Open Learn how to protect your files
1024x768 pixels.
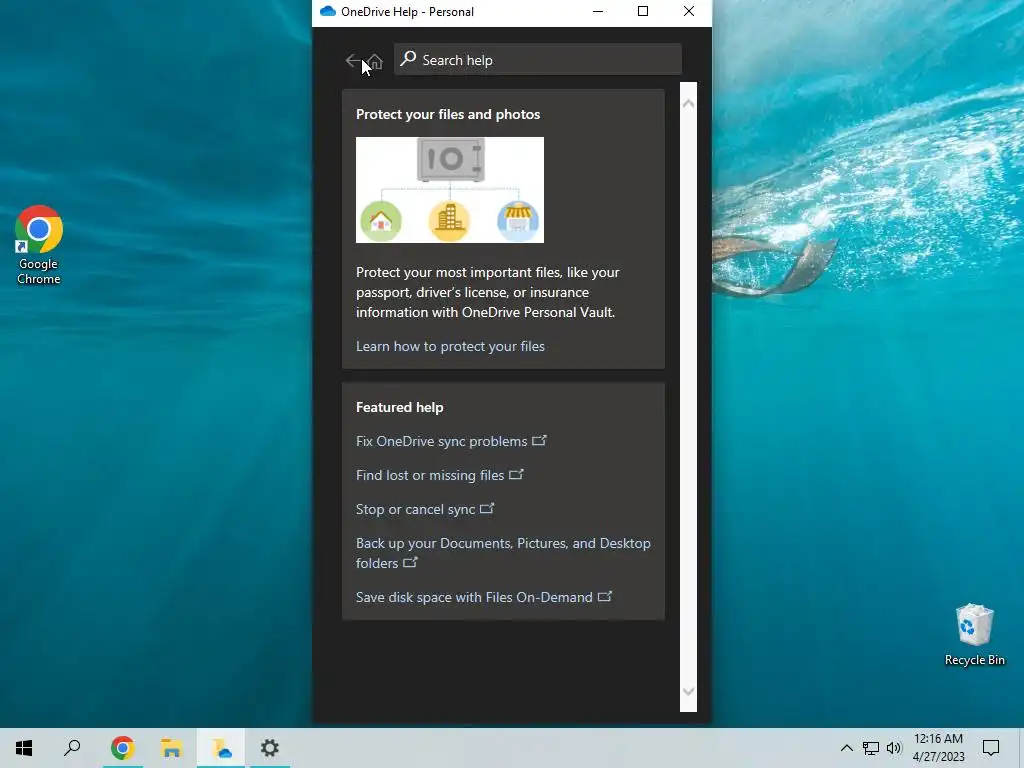(x=450, y=346)
